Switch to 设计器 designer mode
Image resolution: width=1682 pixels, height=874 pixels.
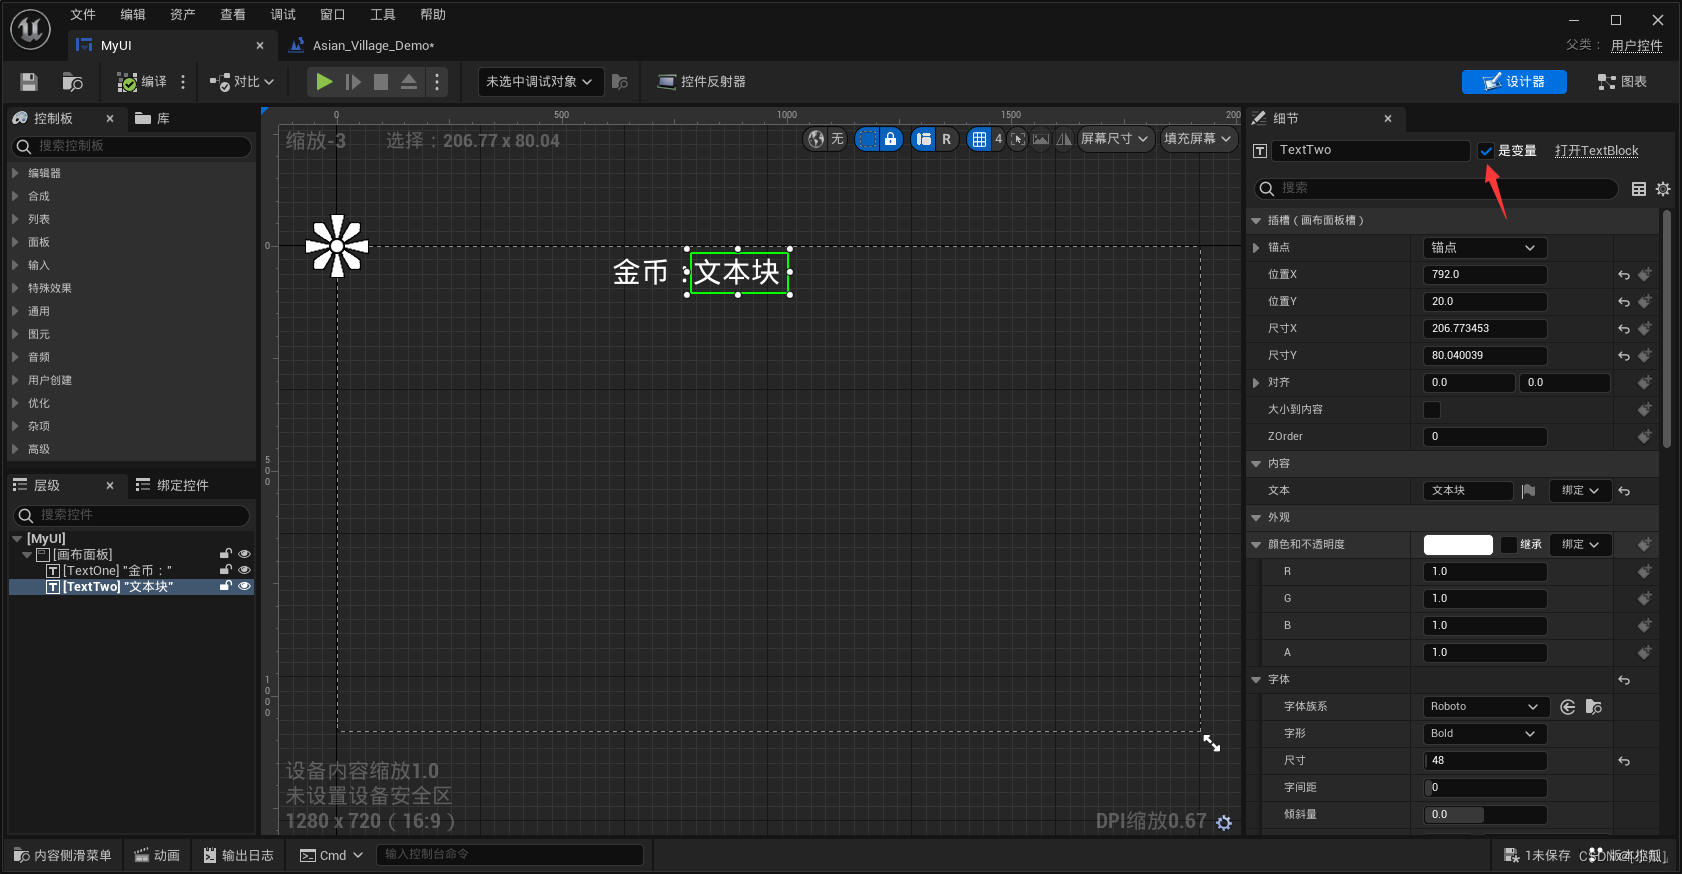coord(1514,82)
